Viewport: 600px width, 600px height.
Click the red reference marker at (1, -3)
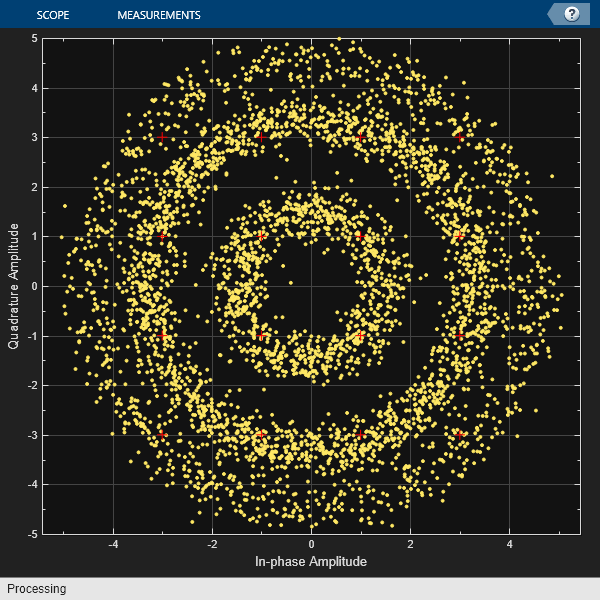(x=360, y=435)
